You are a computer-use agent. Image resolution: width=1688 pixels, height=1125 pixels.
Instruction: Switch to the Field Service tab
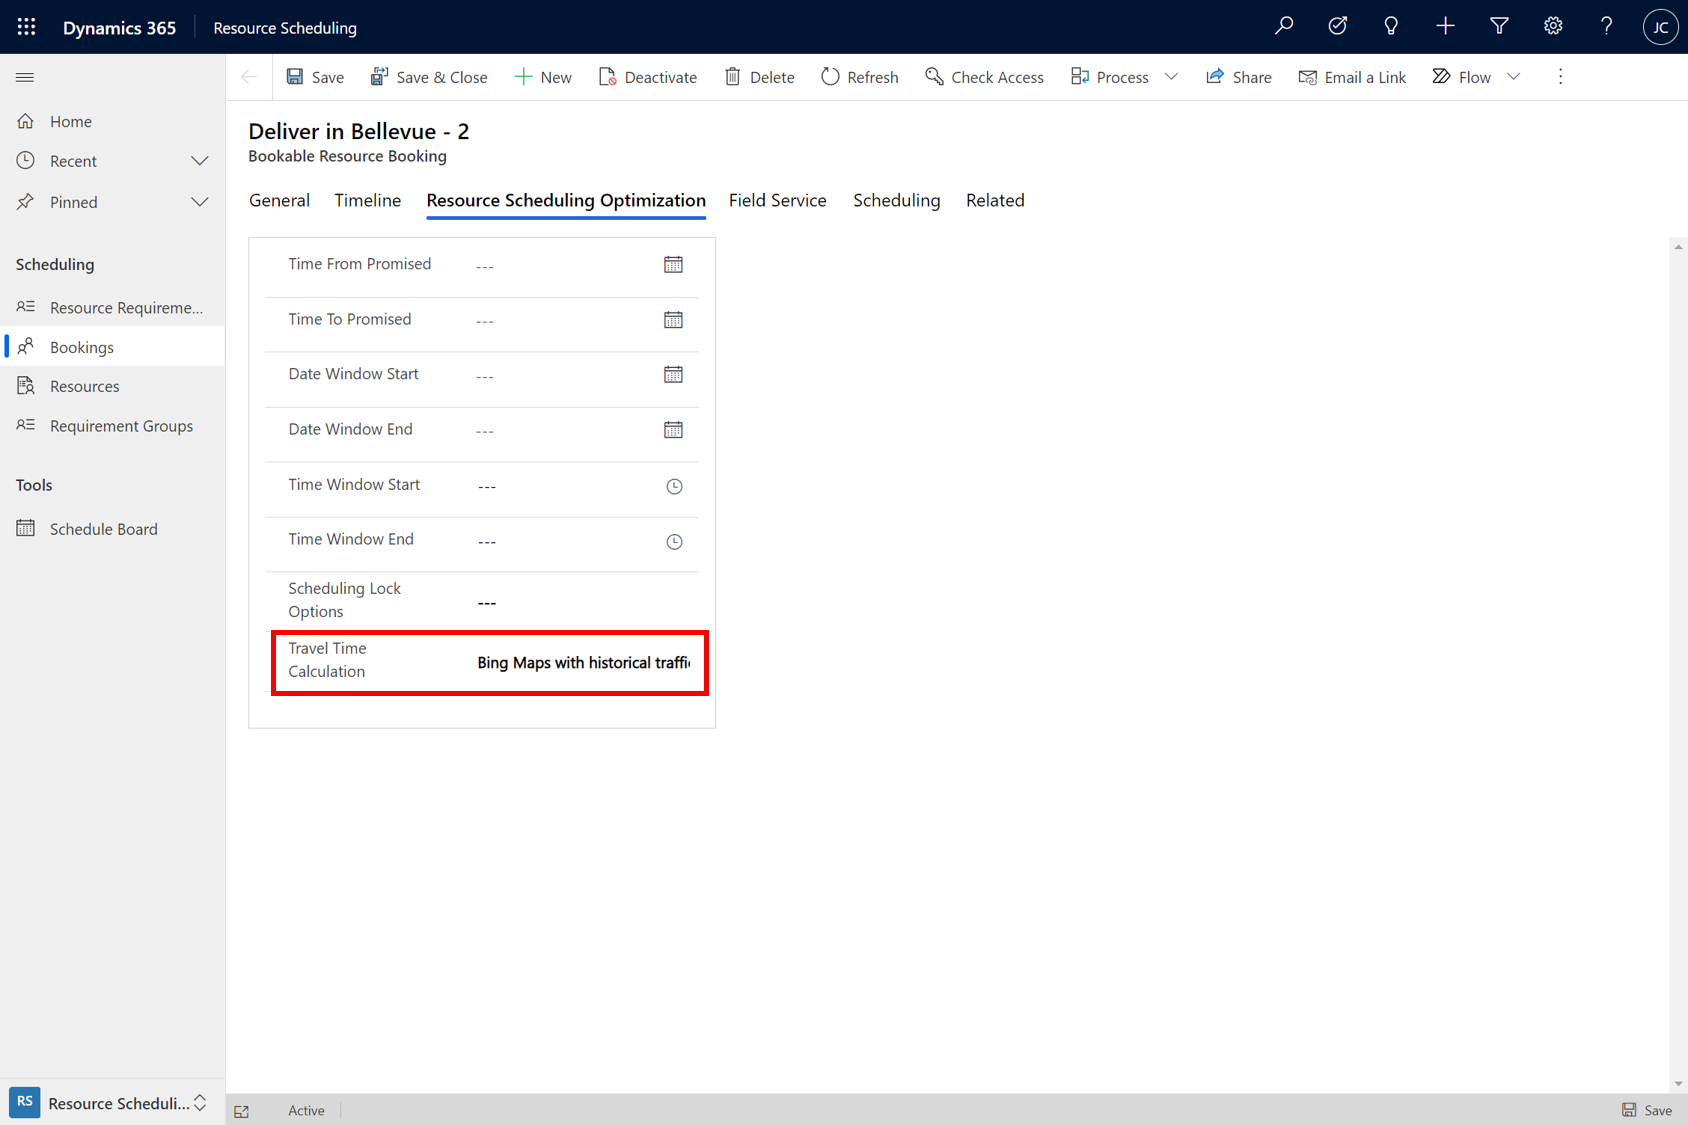pyautogui.click(x=777, y=200)
